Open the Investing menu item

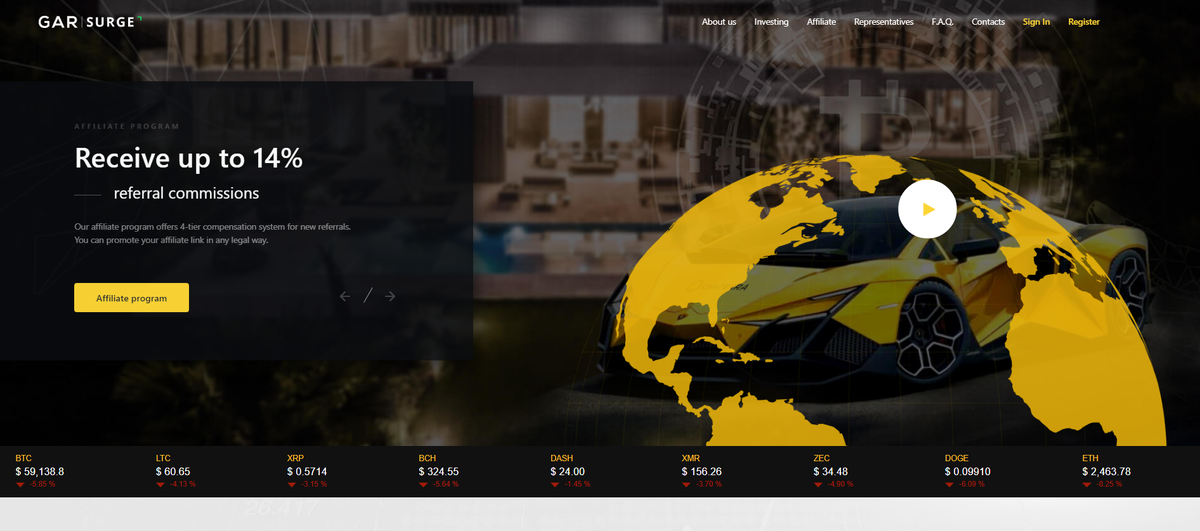click(771, 22)
